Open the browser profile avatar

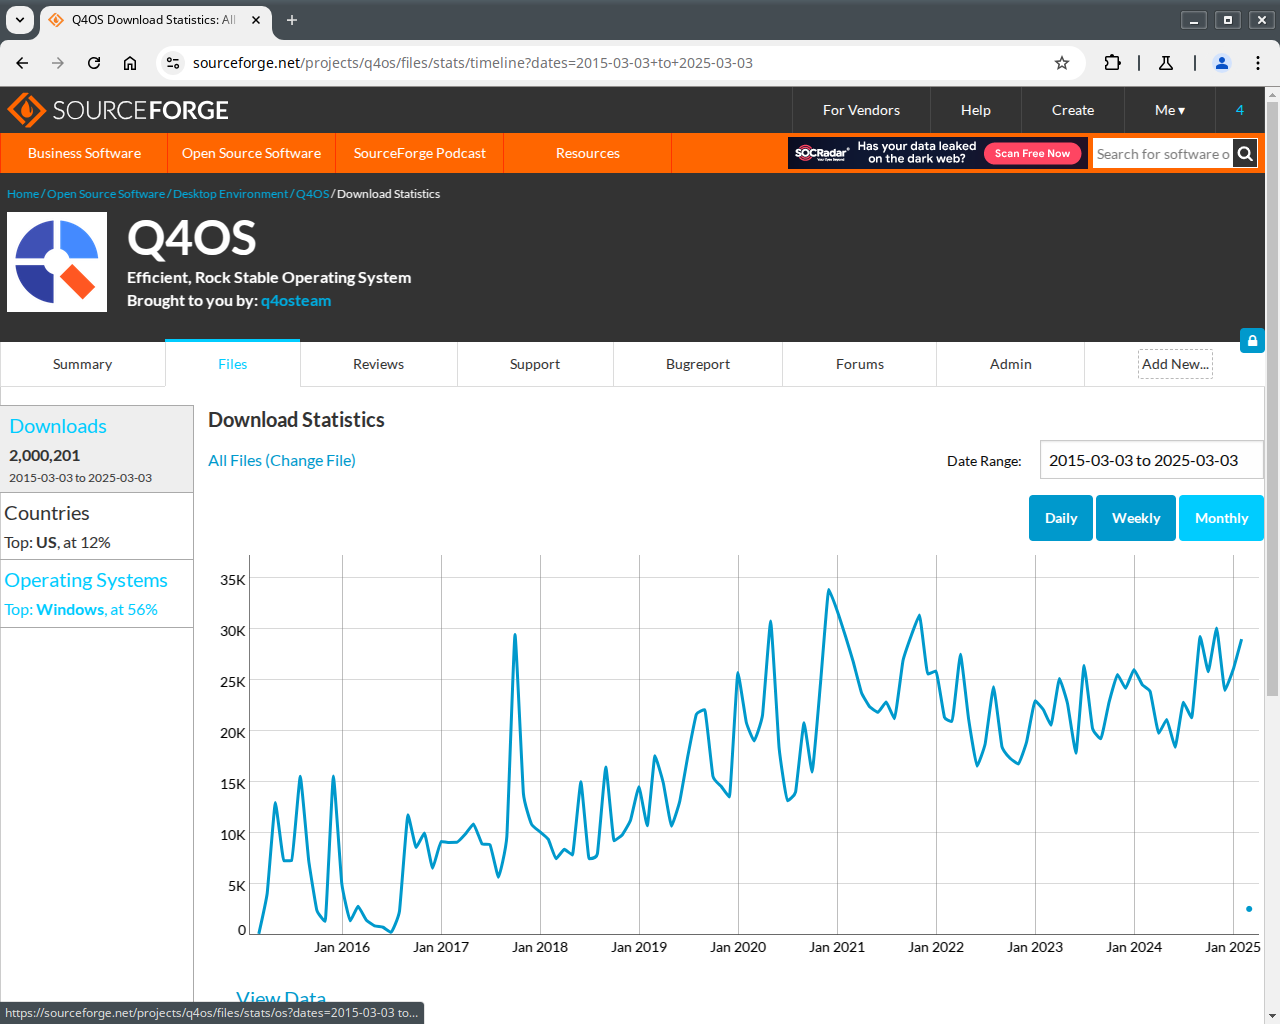click(x=1221, y=63)
